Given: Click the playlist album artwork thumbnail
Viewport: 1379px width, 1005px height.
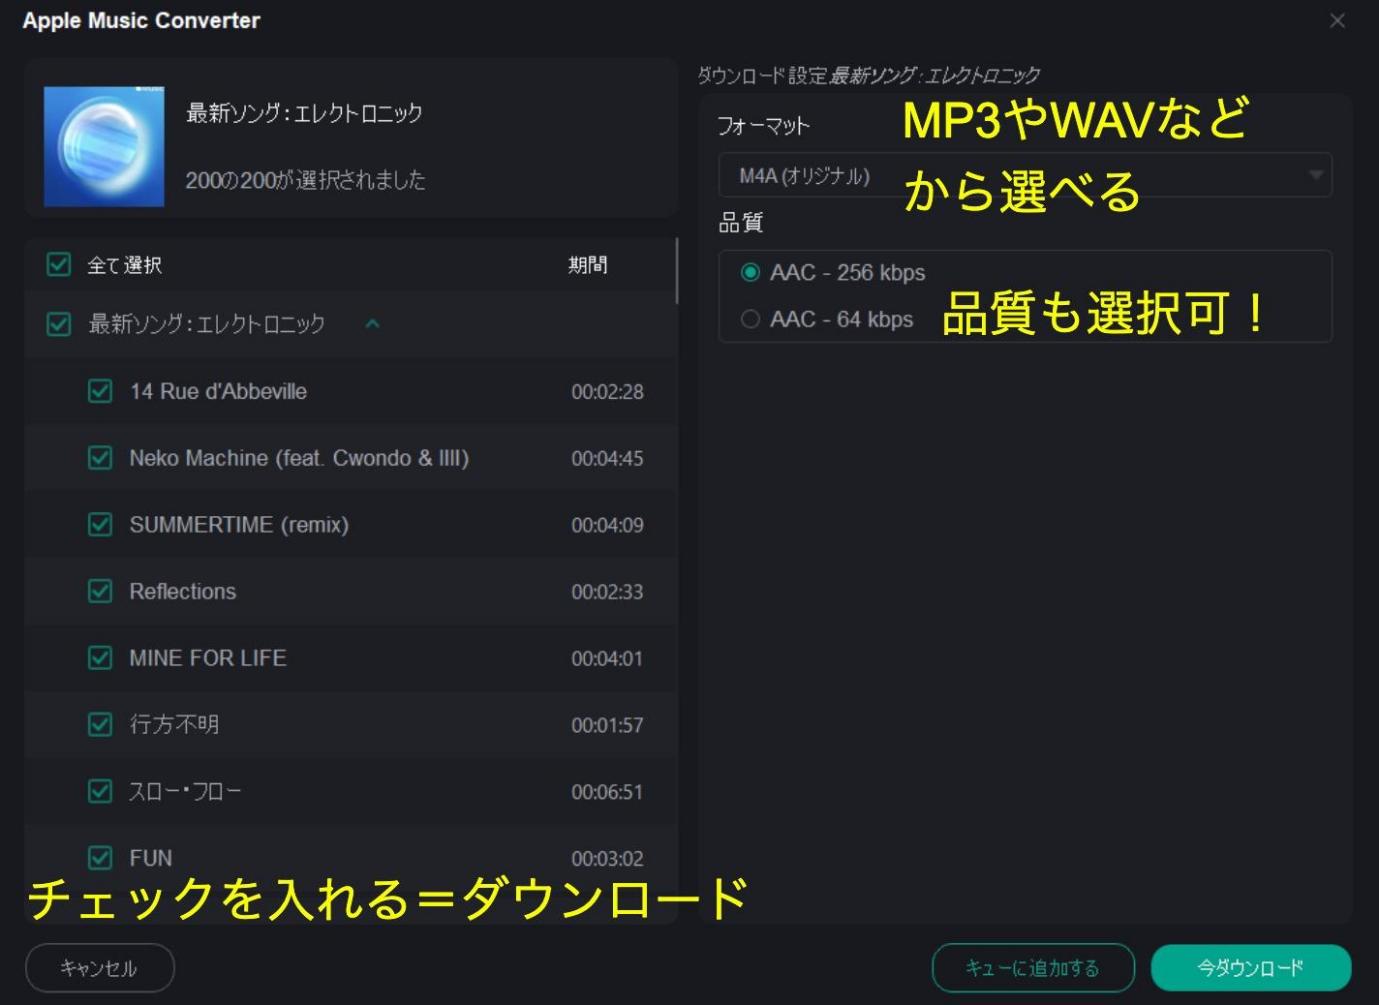Looking at the screenshot, I should tap(104, 146).
